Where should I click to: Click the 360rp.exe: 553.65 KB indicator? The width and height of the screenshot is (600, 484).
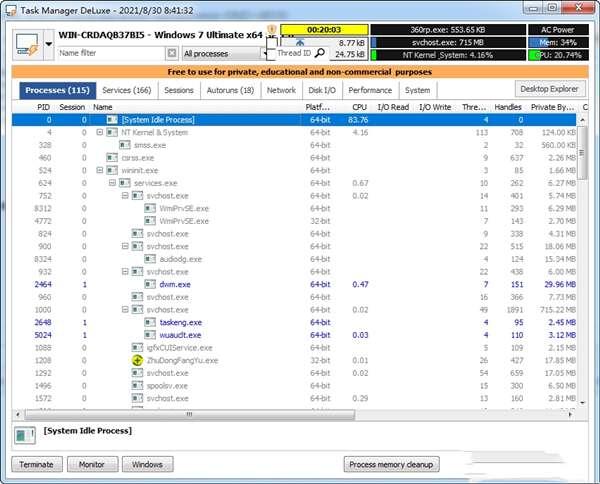(448, 30)
